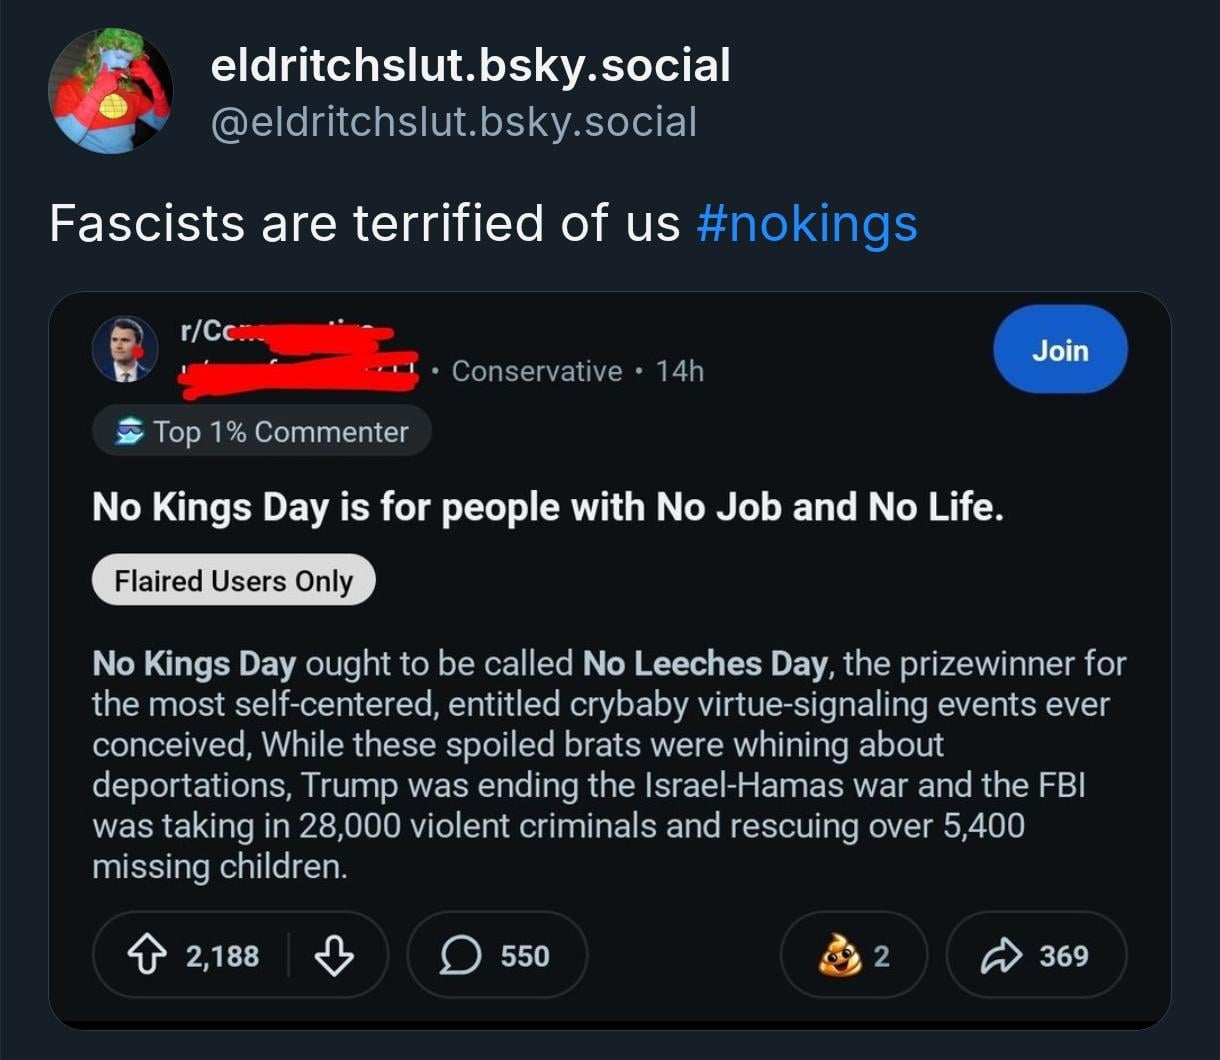Click the bold eldritchslut.bsky.social display name
Viewport: 1220px width, 1060px height.
[470, 66]
